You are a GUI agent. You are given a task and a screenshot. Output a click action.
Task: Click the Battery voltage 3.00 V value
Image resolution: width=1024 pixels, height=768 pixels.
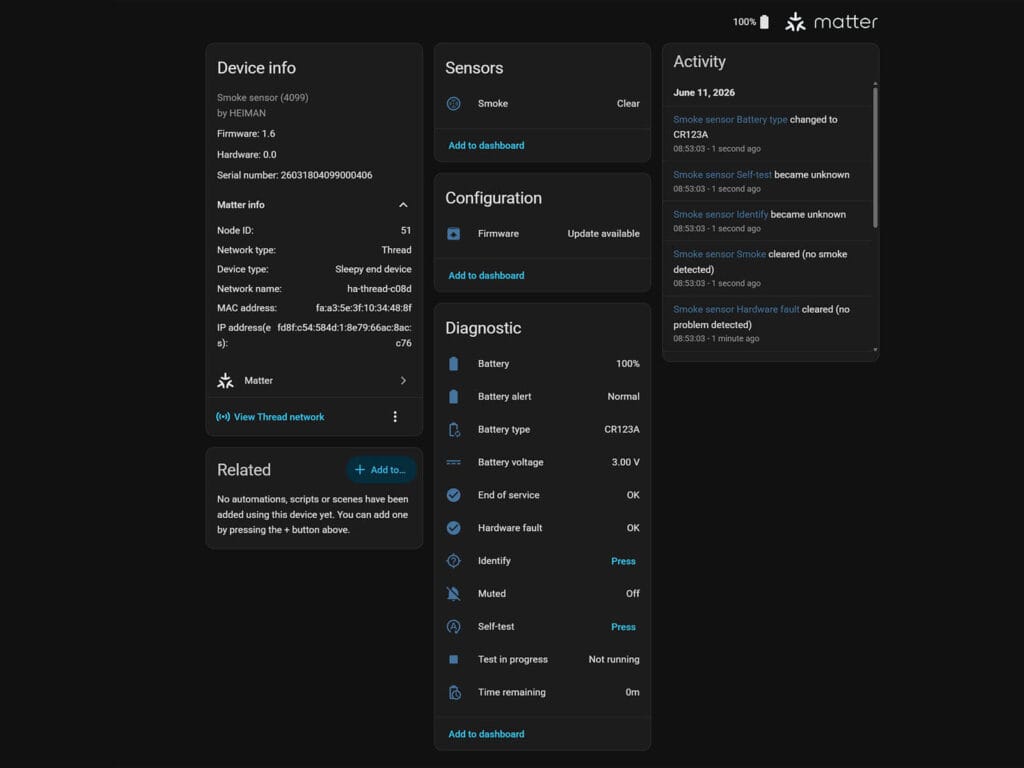pos(626,462)
